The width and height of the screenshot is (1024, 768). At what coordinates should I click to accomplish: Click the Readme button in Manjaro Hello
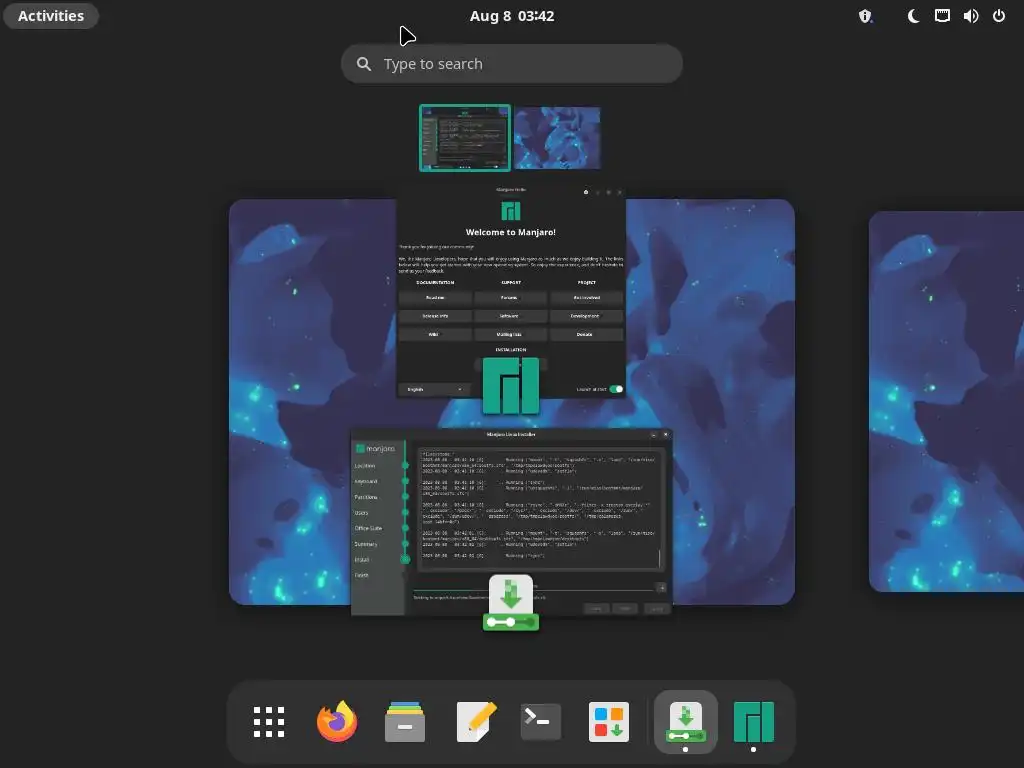435,298
